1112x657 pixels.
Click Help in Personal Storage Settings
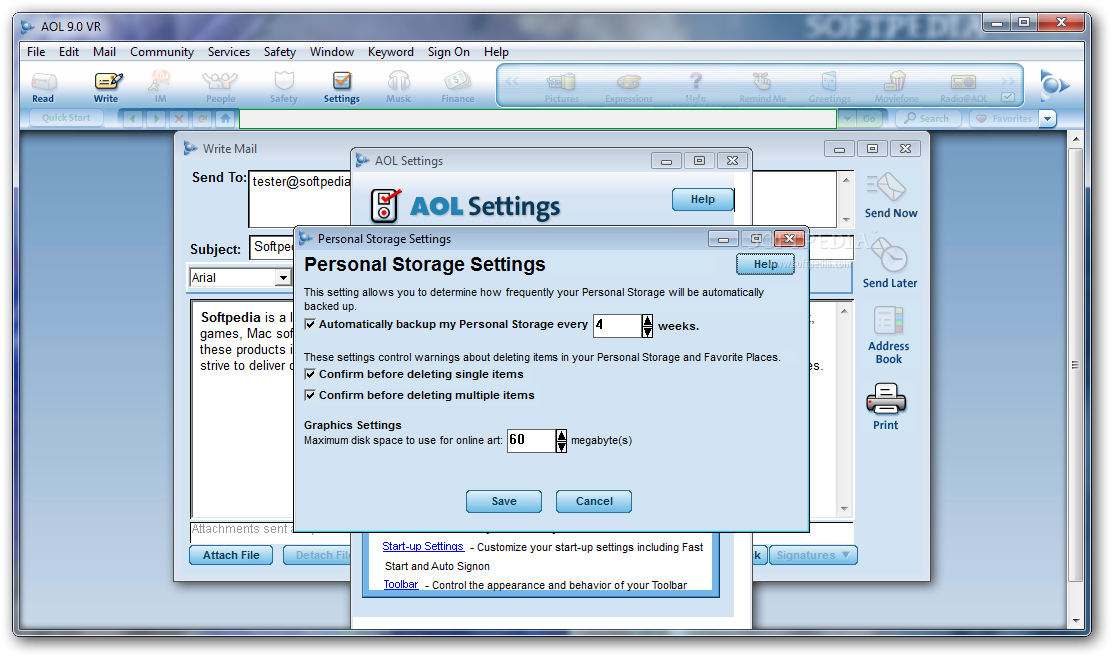[x=765, y=264]
